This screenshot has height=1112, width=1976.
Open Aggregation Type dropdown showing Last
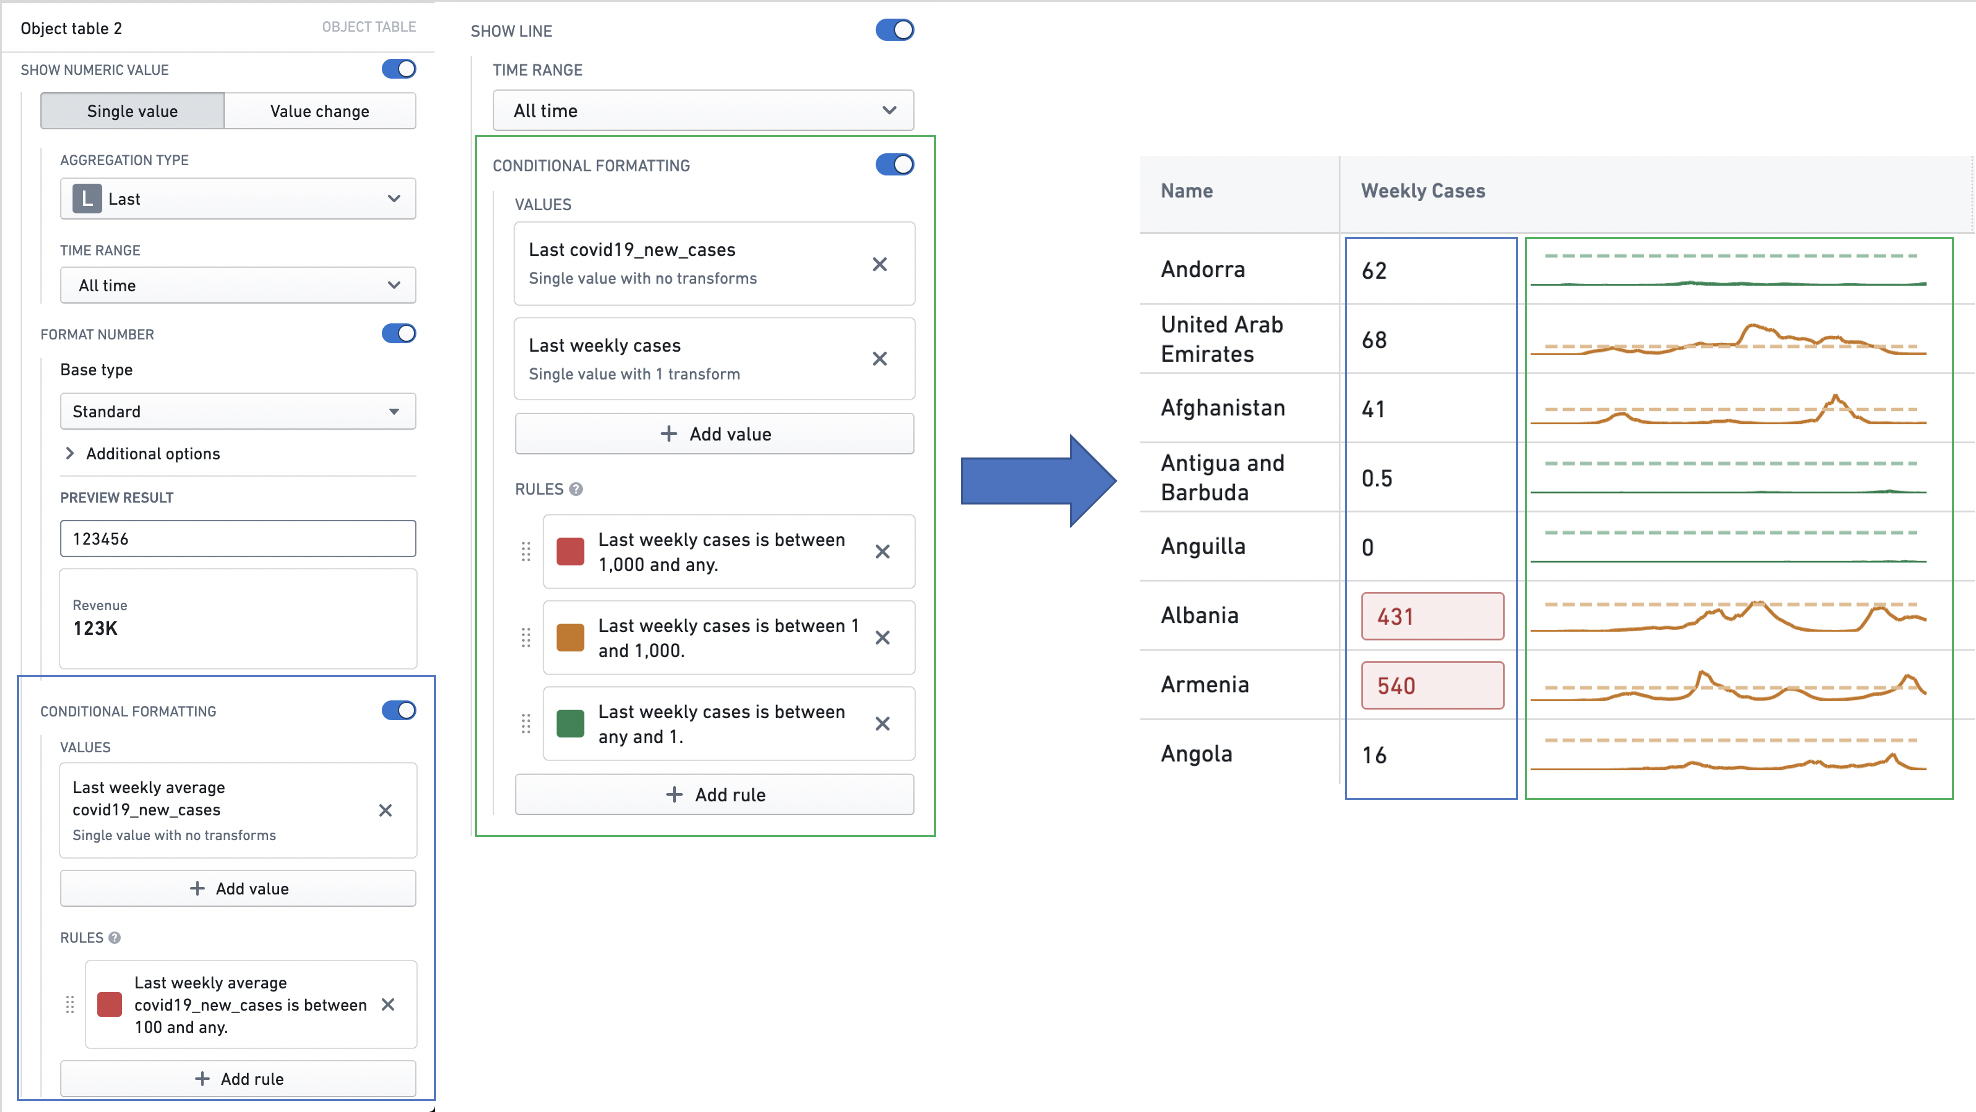click(x=238, y=199)
